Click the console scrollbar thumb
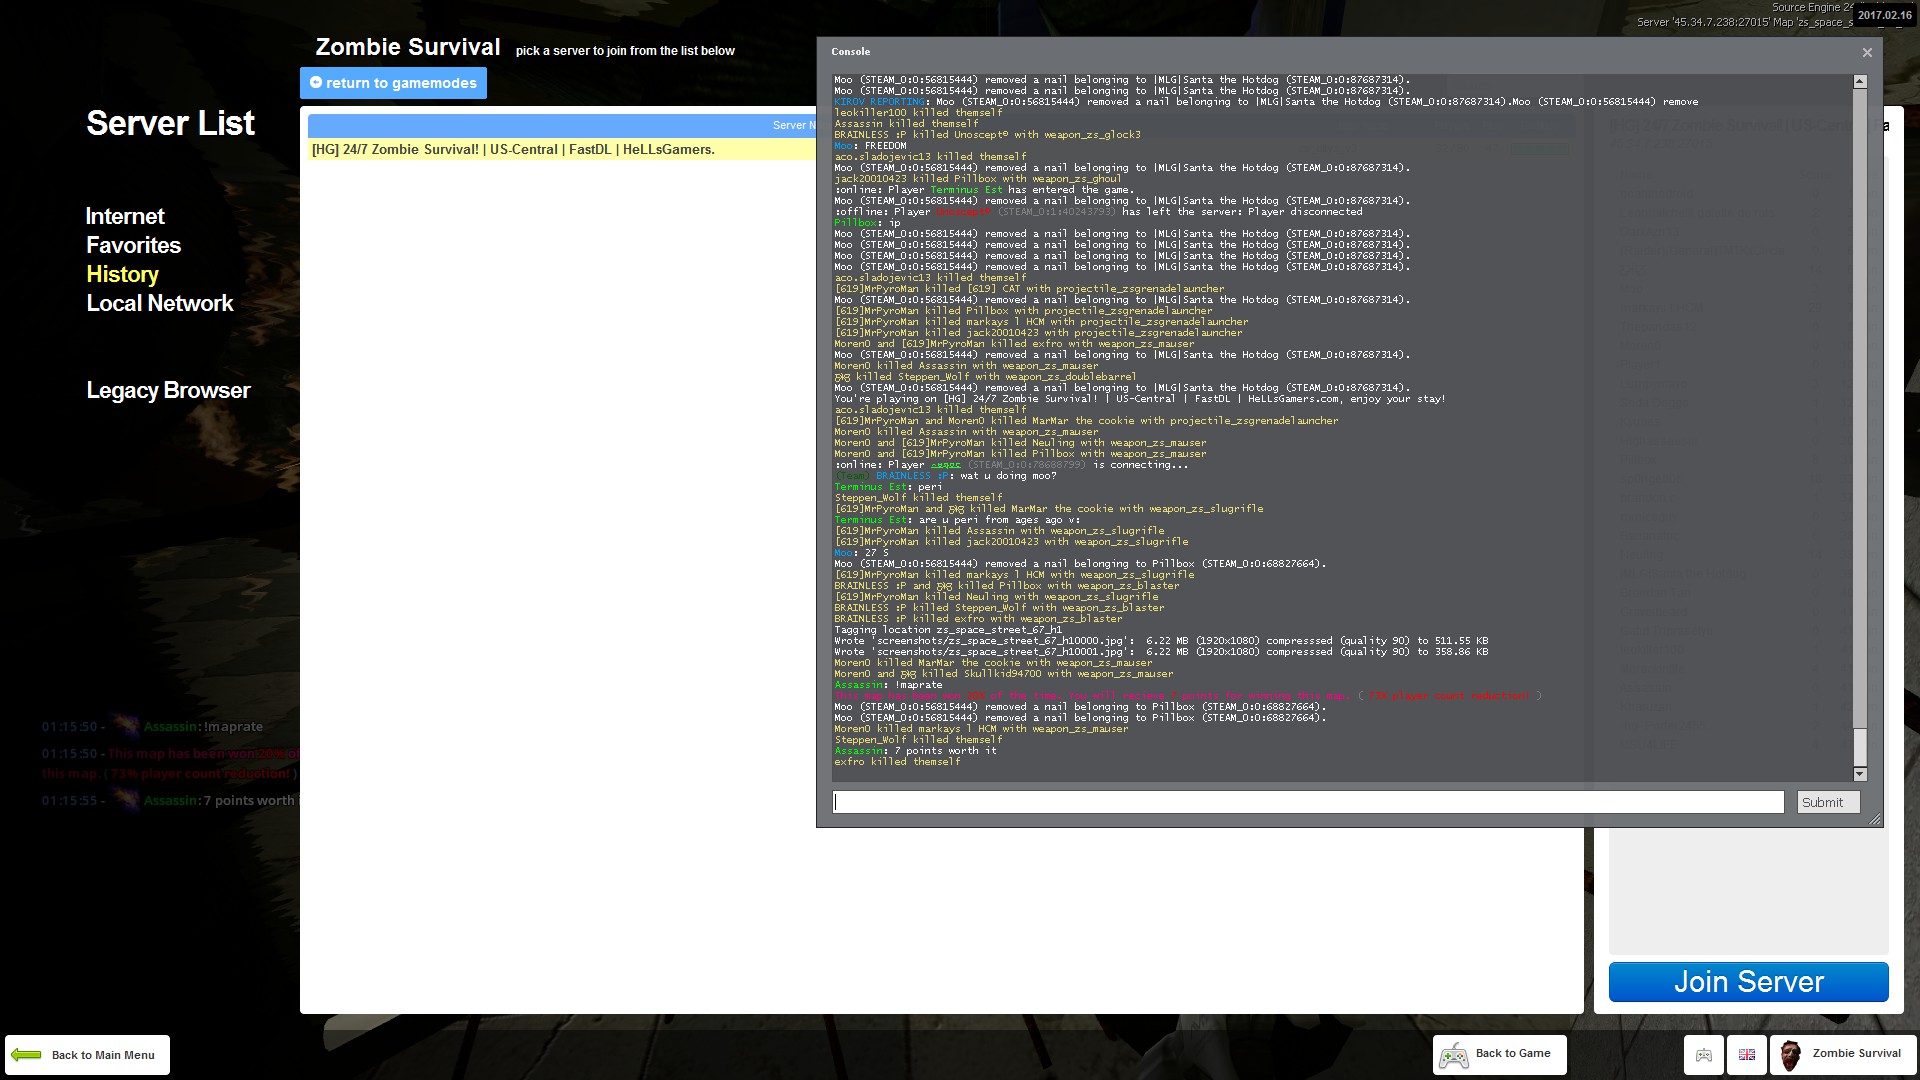 click(1860, 746)
